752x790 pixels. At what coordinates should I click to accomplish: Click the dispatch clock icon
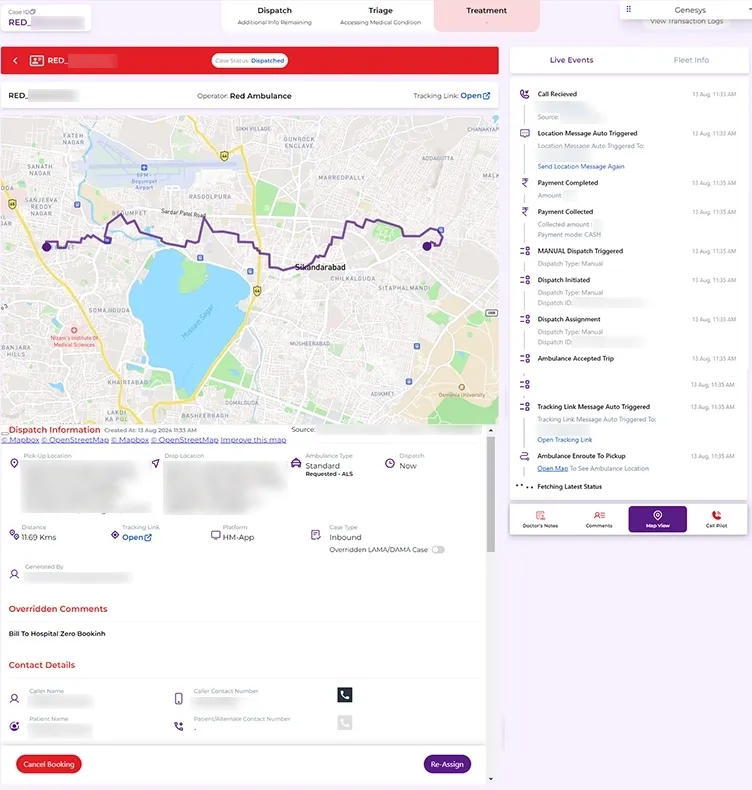pyautogui.click(x=390, y=463)
